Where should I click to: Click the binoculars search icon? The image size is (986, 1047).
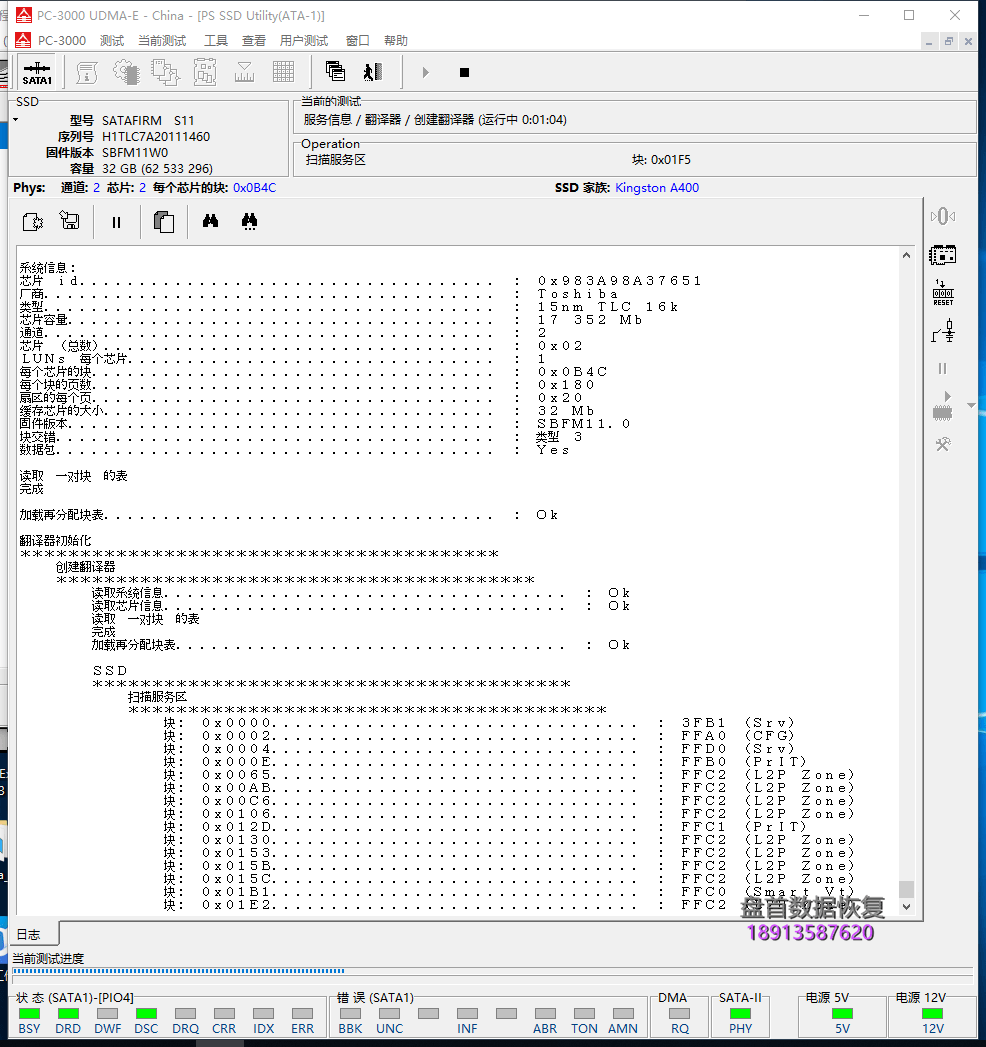(210, 220)
